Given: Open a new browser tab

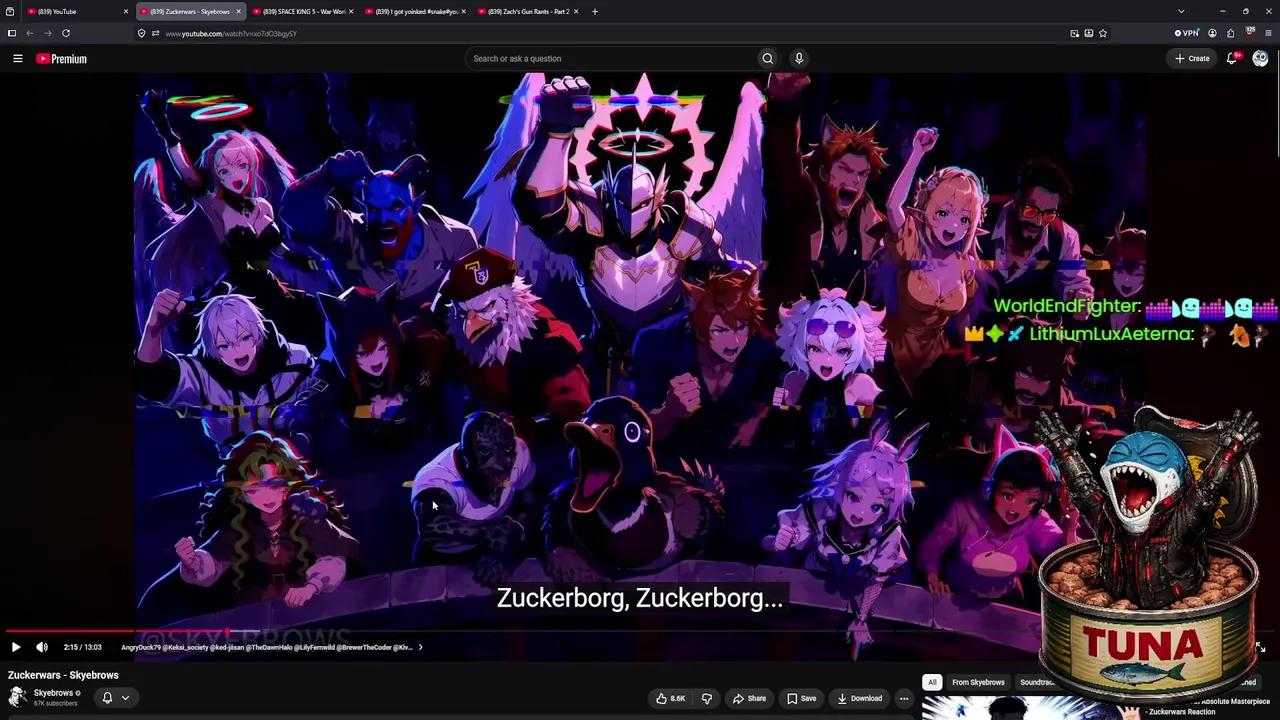Looking at the screenshot, I should coord(595,11).
